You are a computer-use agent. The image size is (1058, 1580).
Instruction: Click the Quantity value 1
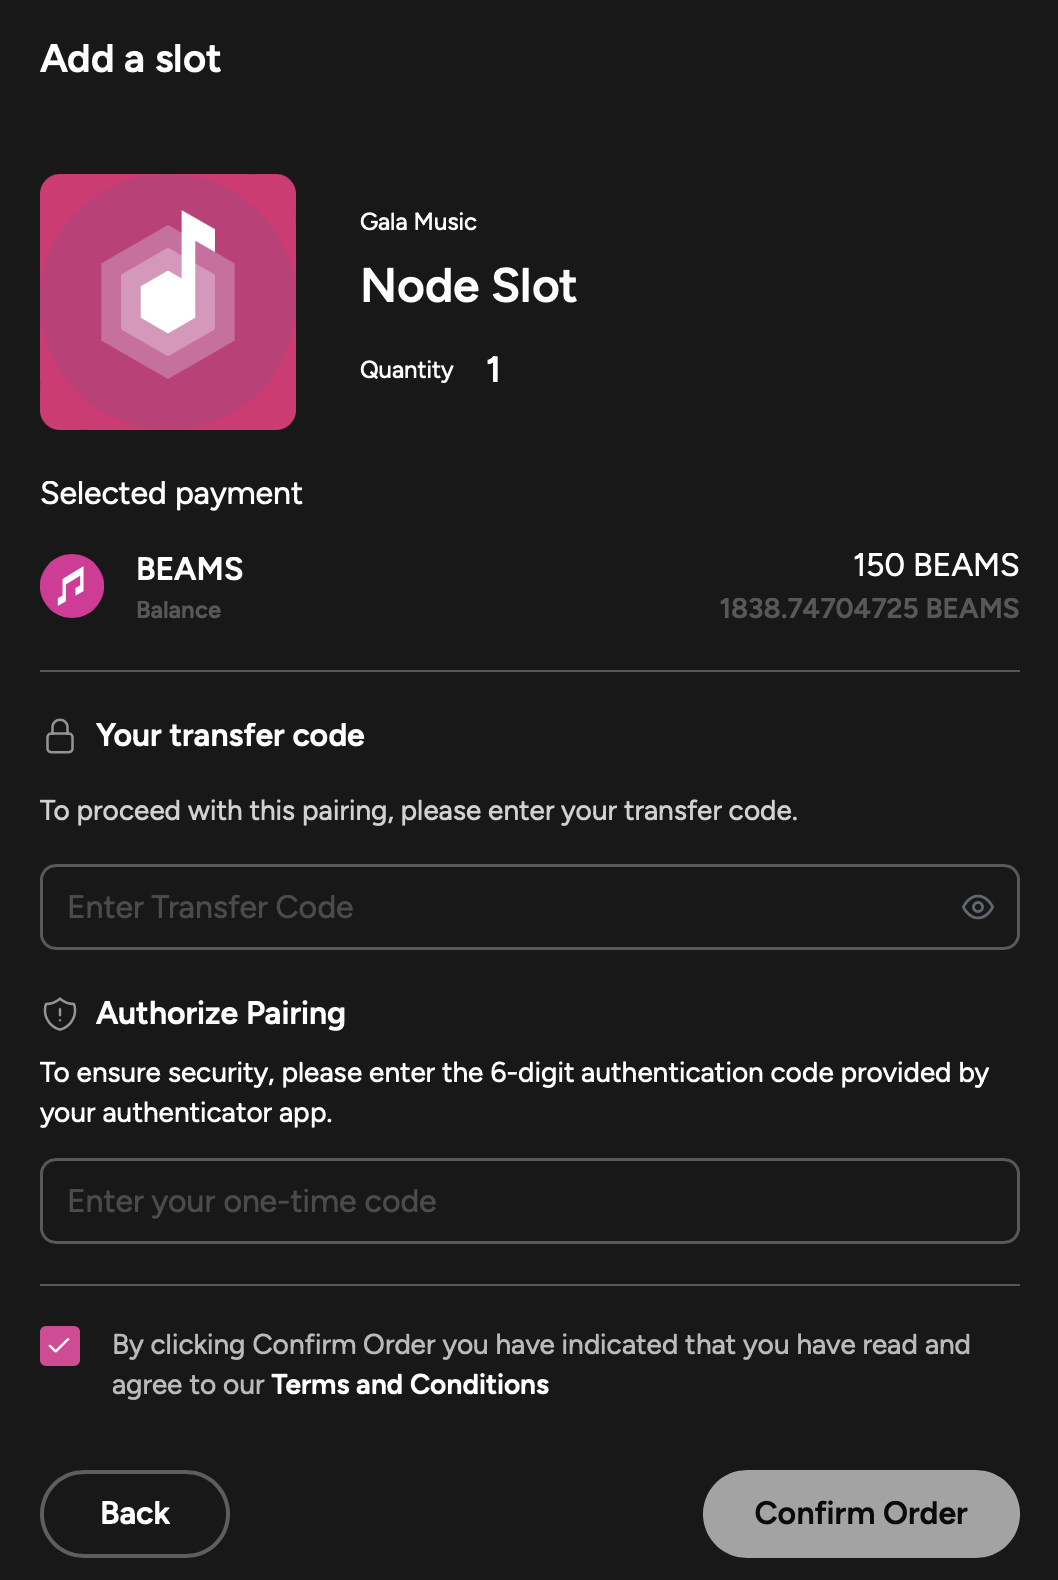(493, 370)
